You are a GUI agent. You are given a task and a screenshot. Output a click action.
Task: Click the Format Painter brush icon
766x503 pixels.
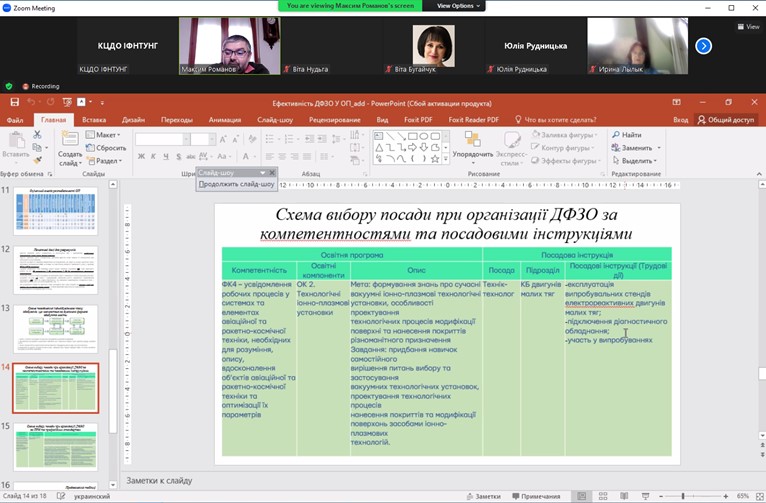[37, 160]
